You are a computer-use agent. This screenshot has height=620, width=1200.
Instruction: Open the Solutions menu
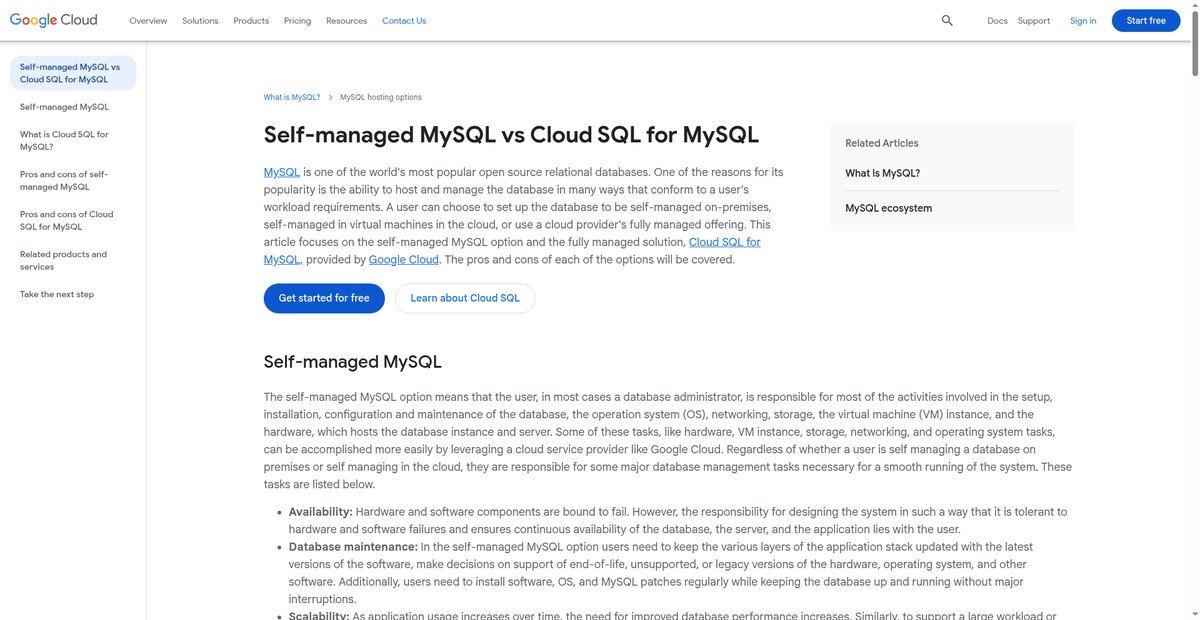pos(200,20)
